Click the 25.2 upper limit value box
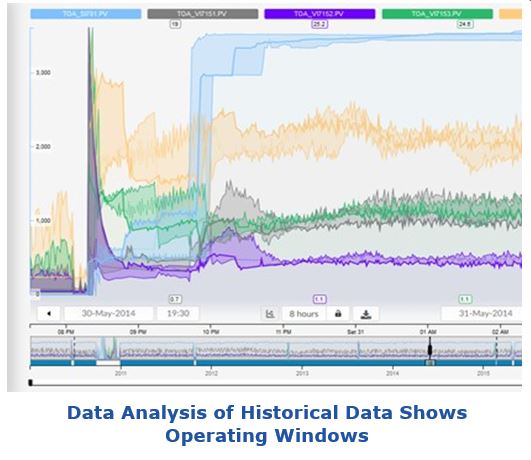531x460 pixels. click(x=319, y=24)
